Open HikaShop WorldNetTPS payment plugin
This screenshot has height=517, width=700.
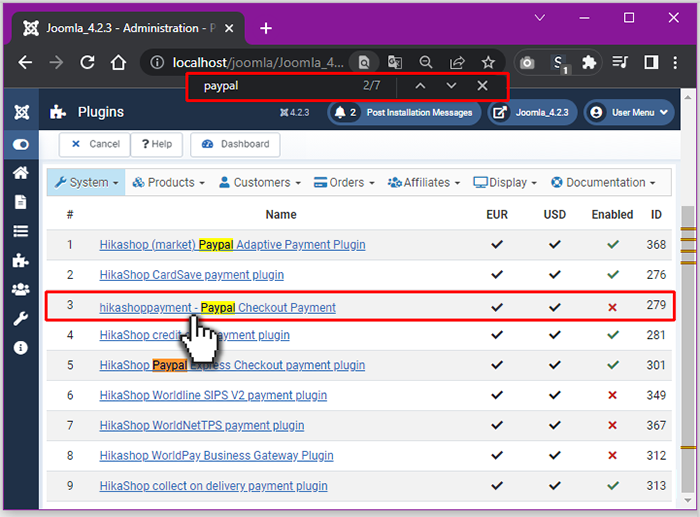[x=202, y=425]
